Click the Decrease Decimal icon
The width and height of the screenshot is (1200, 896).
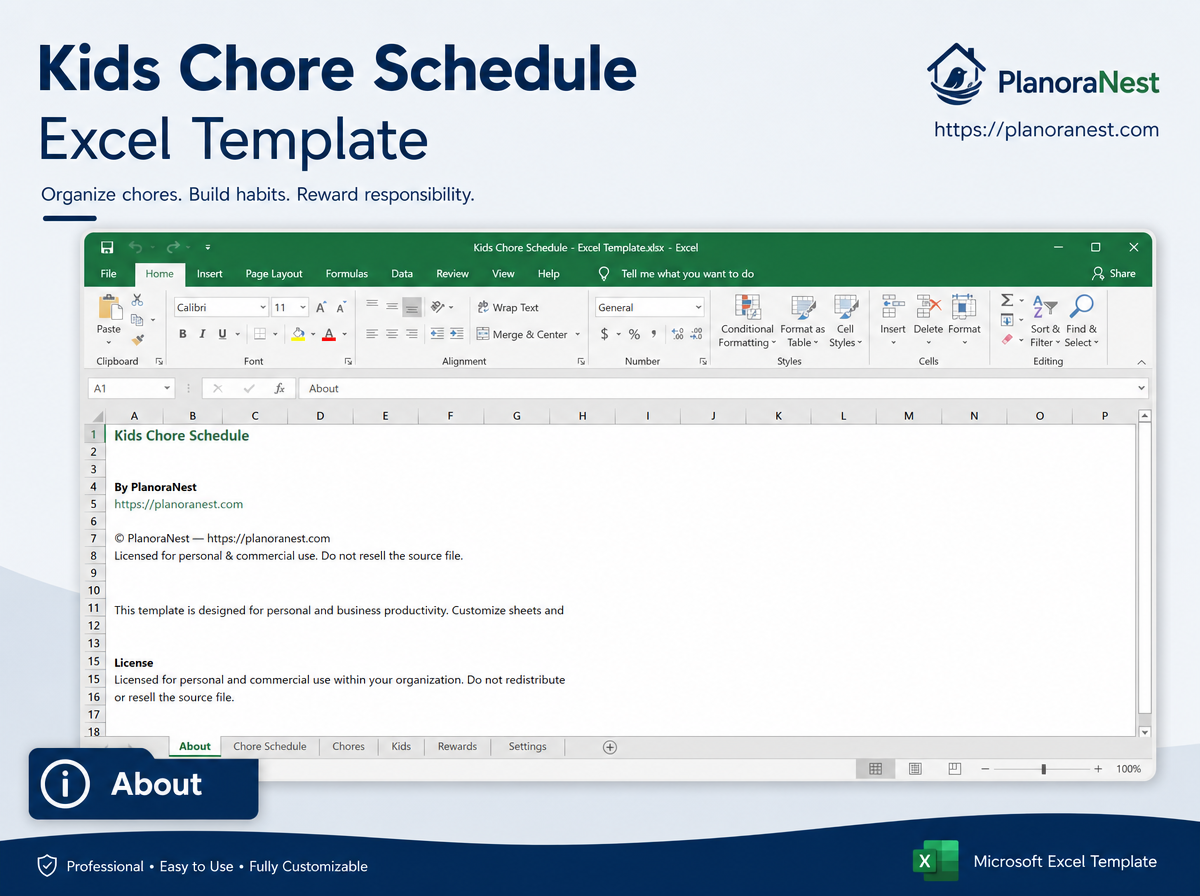point(697,334)
